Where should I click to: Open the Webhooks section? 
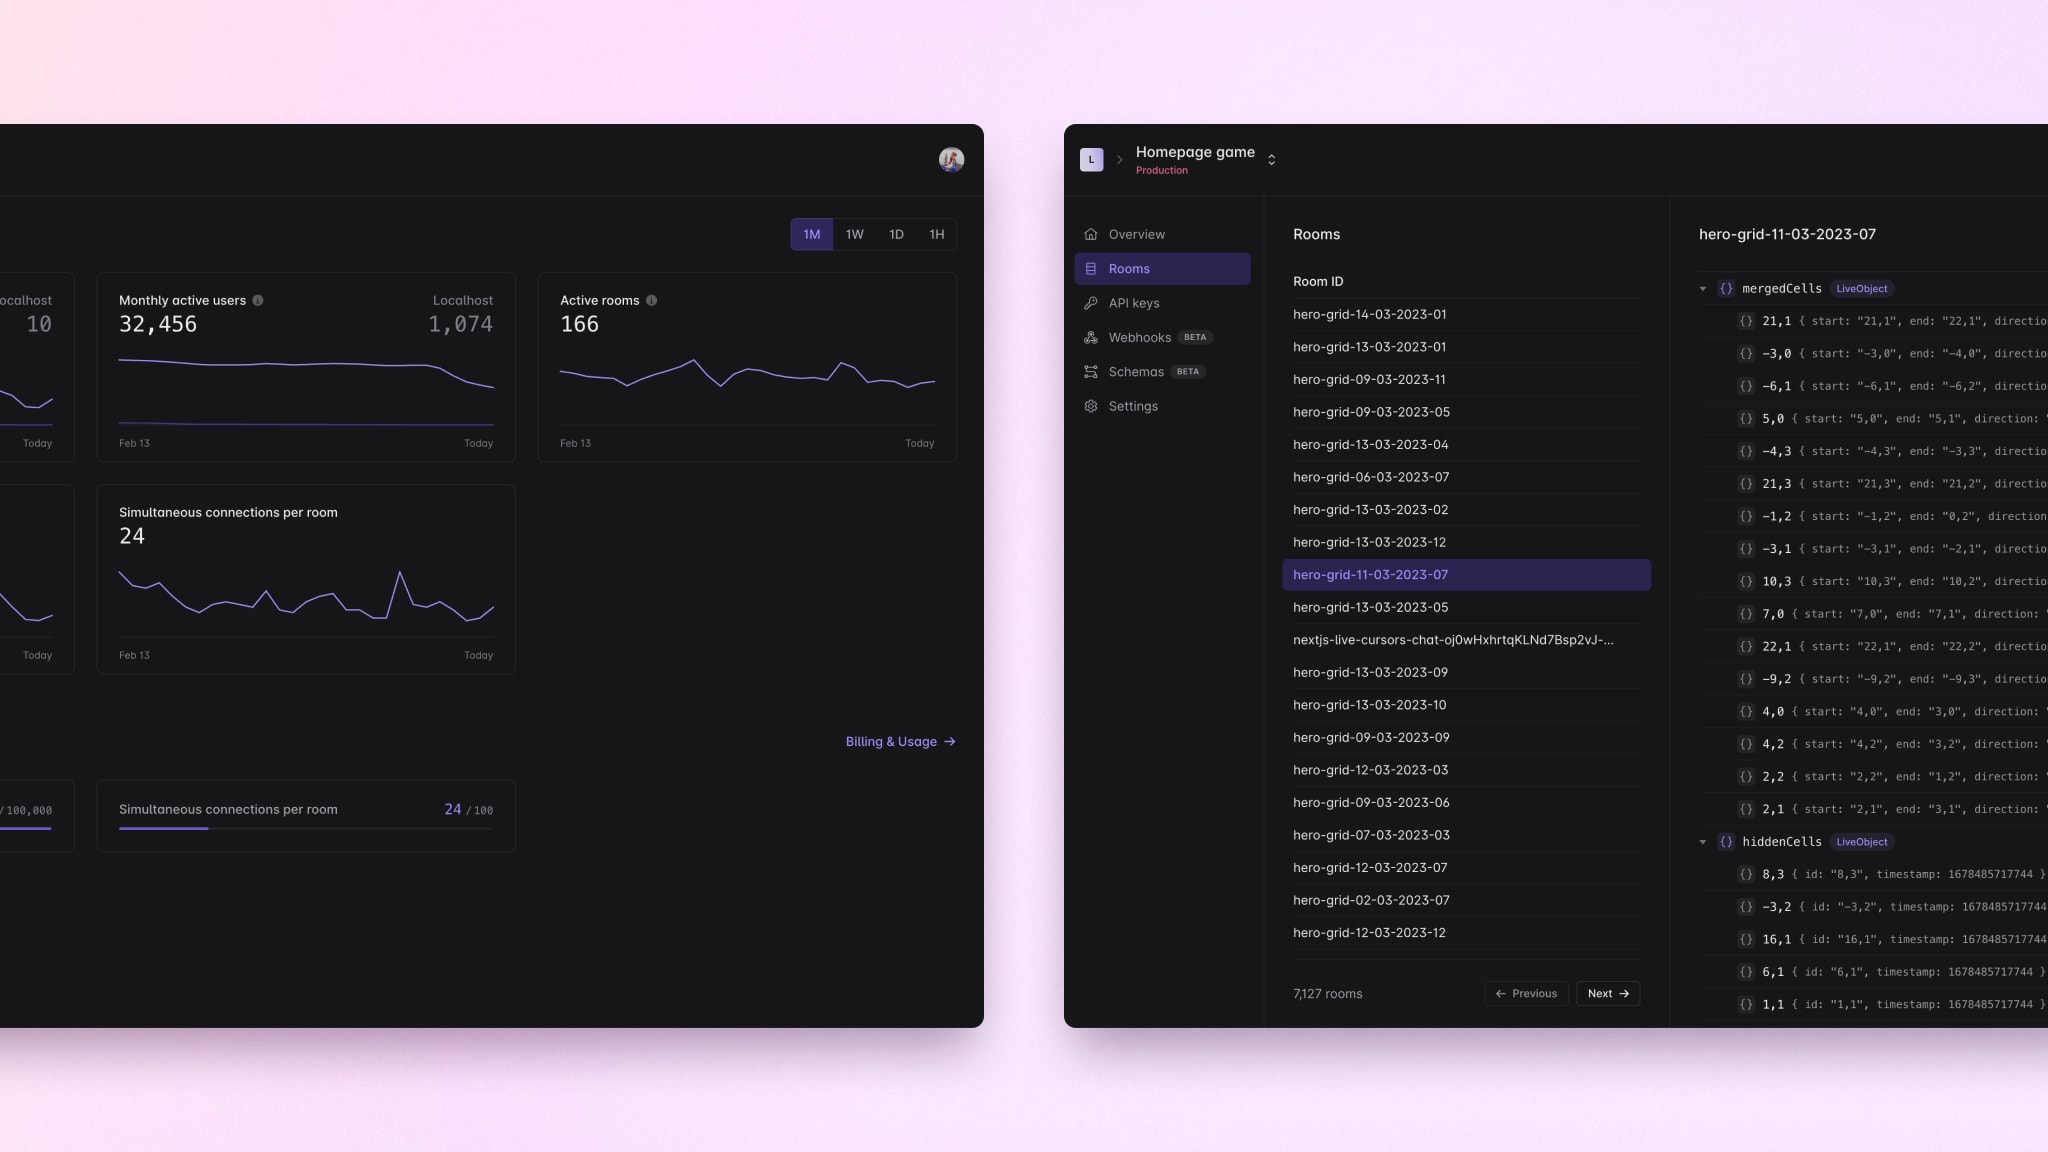point(1091,337)
